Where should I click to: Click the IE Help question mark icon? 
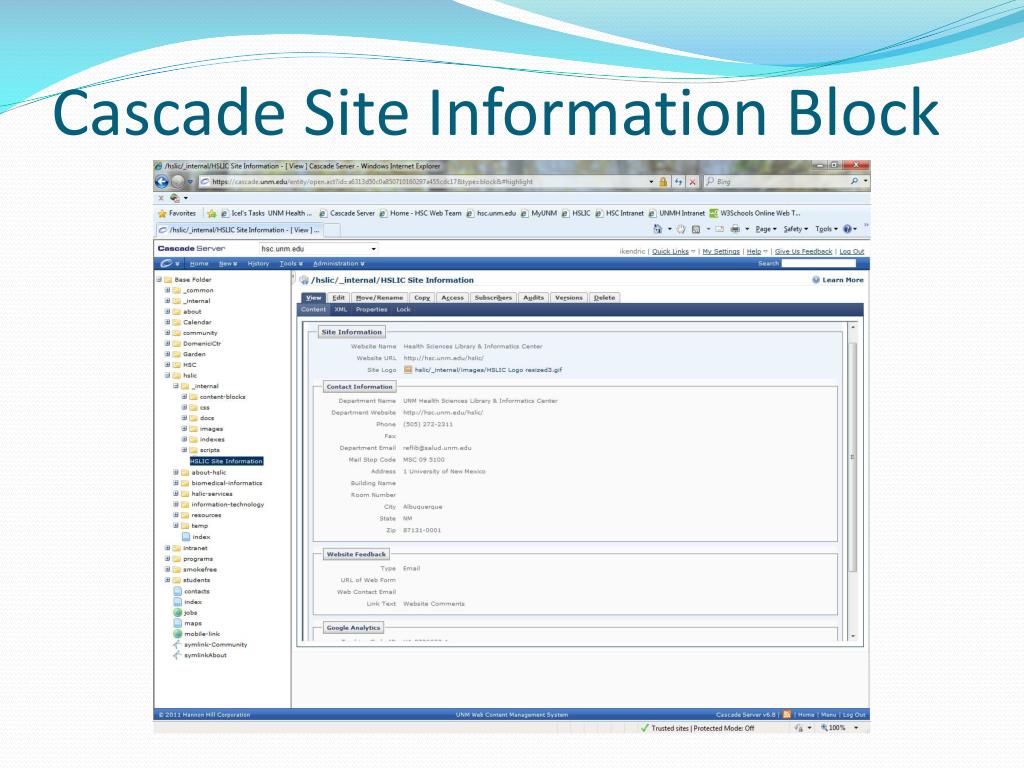[847, 229]
